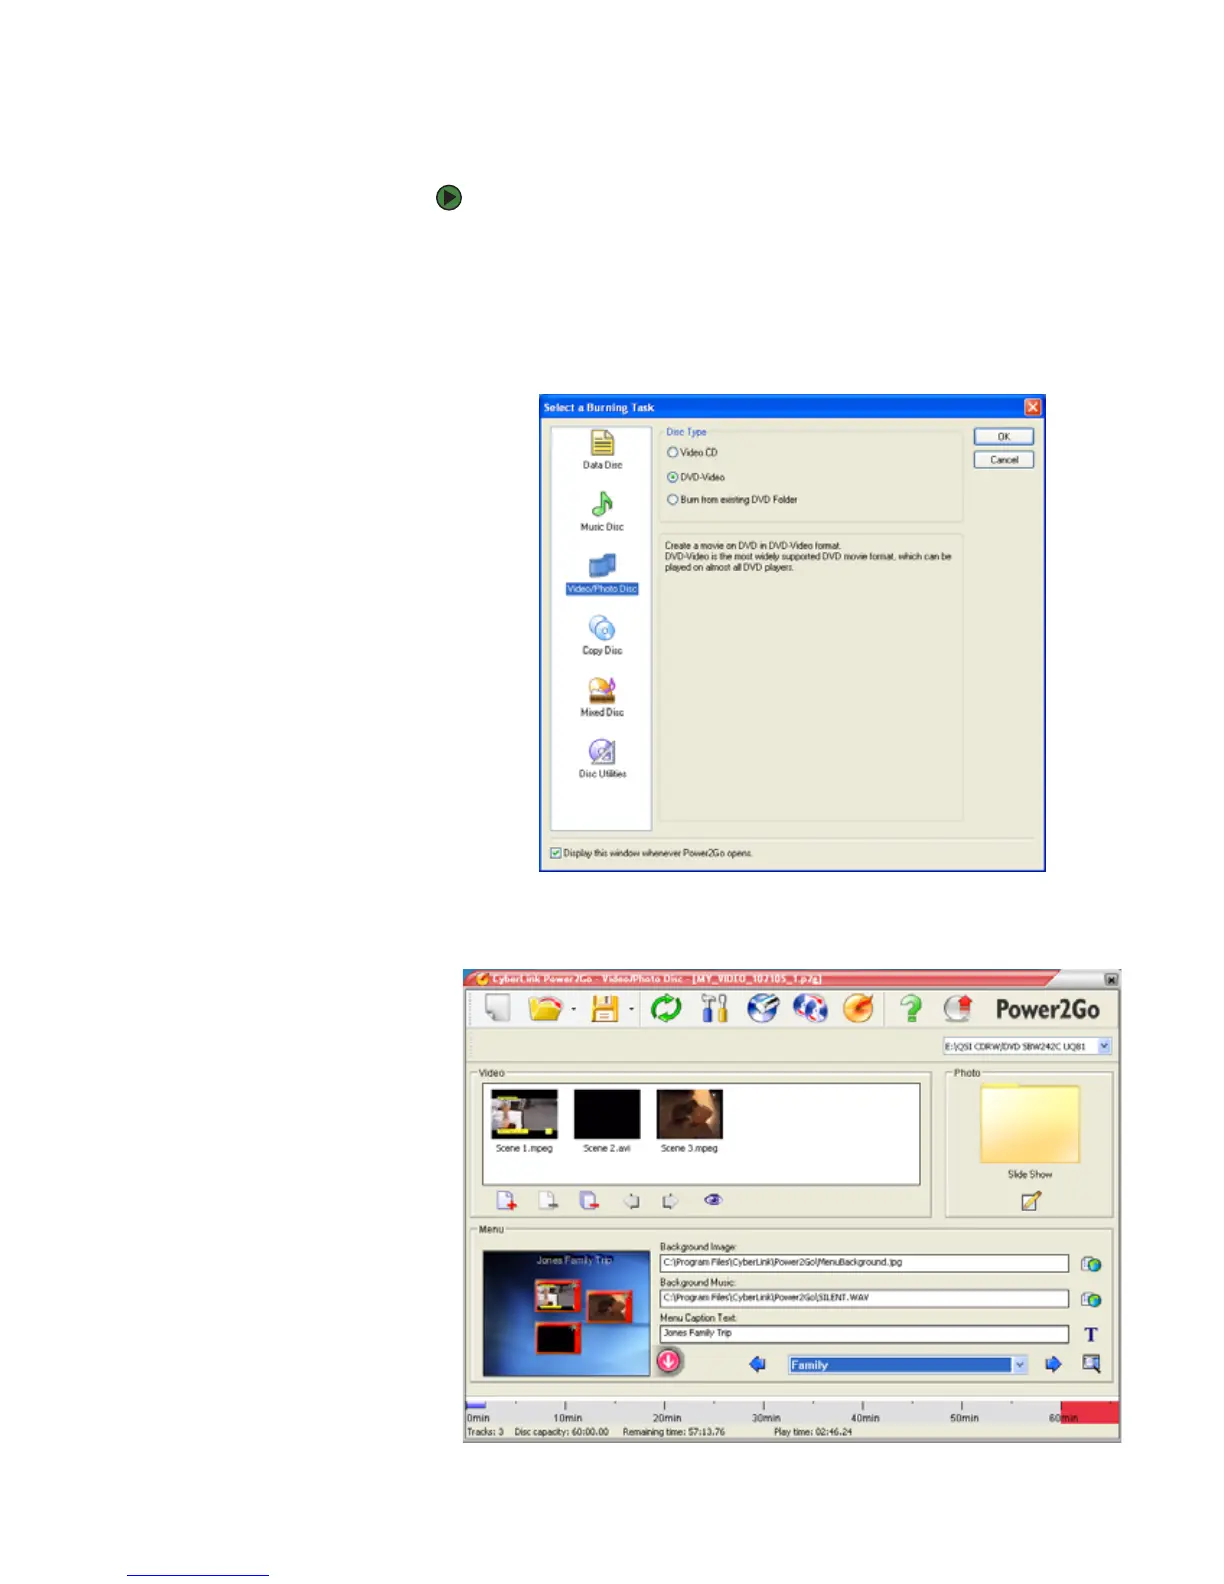1224x1584 pixels.
Task: Click the Menu Caption Text field
Action: pos(864,1334)
